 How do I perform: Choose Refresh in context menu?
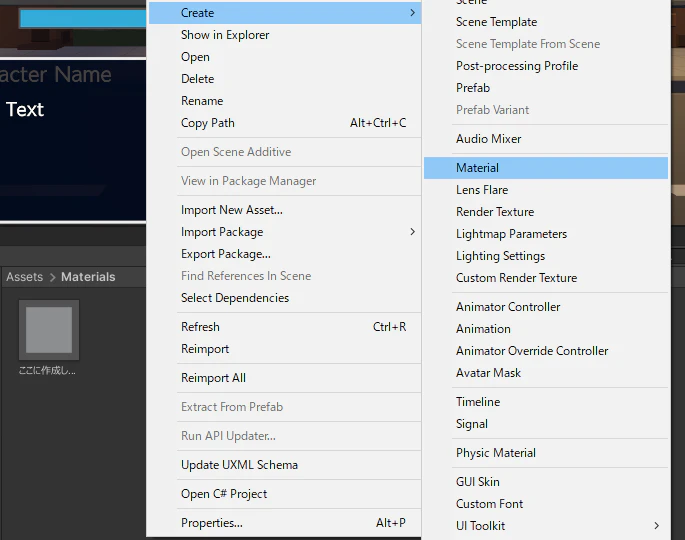tap(284, 327)
